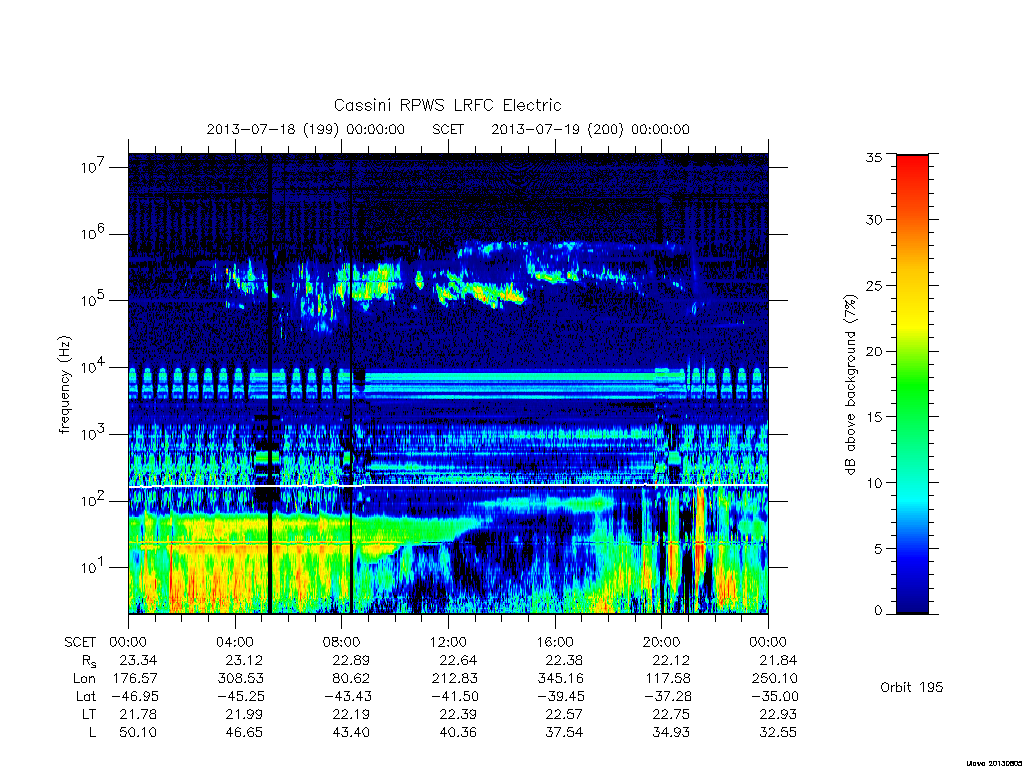Click the Lat row label
This screenshot has height=768, width=1024.
coord(86,696)
